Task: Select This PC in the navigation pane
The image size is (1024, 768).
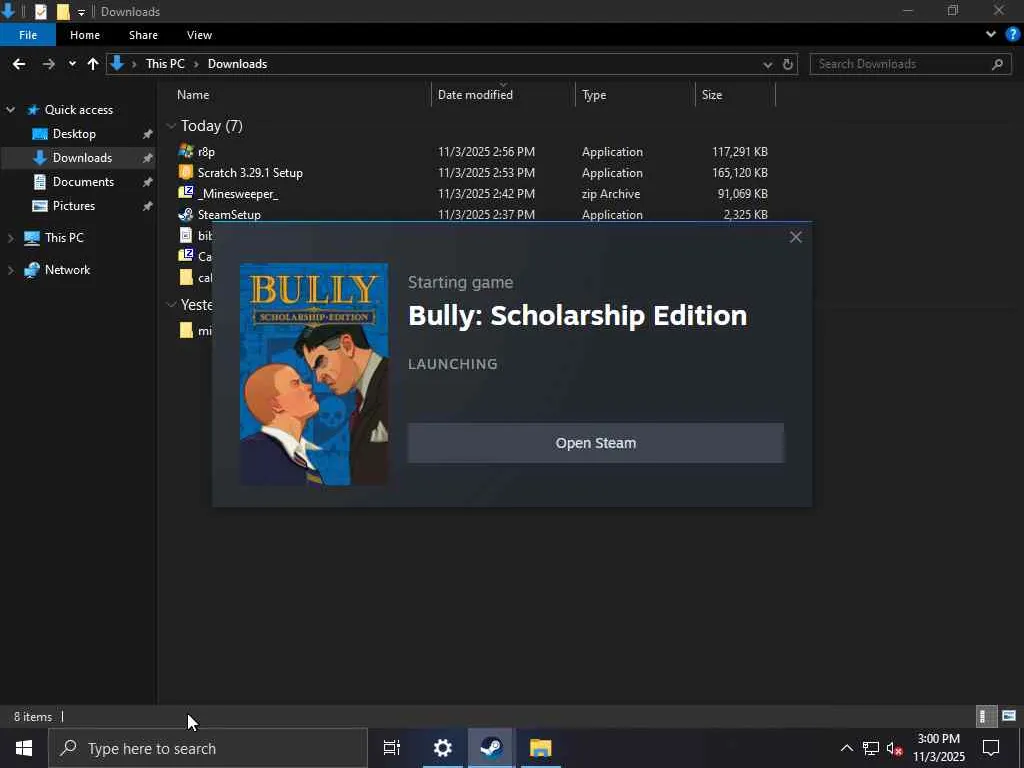Action: (x=64, y=238)
